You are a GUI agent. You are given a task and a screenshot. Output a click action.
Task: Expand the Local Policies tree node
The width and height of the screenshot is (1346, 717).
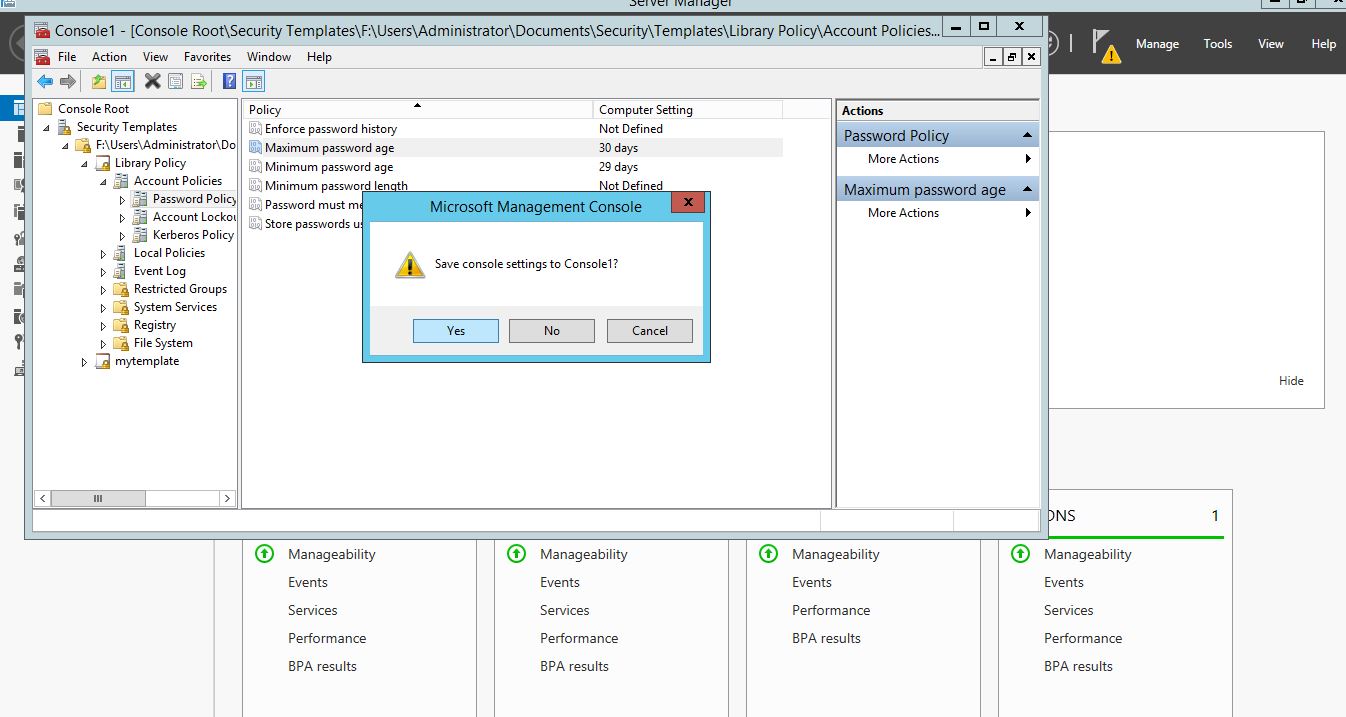click(103, 254)
